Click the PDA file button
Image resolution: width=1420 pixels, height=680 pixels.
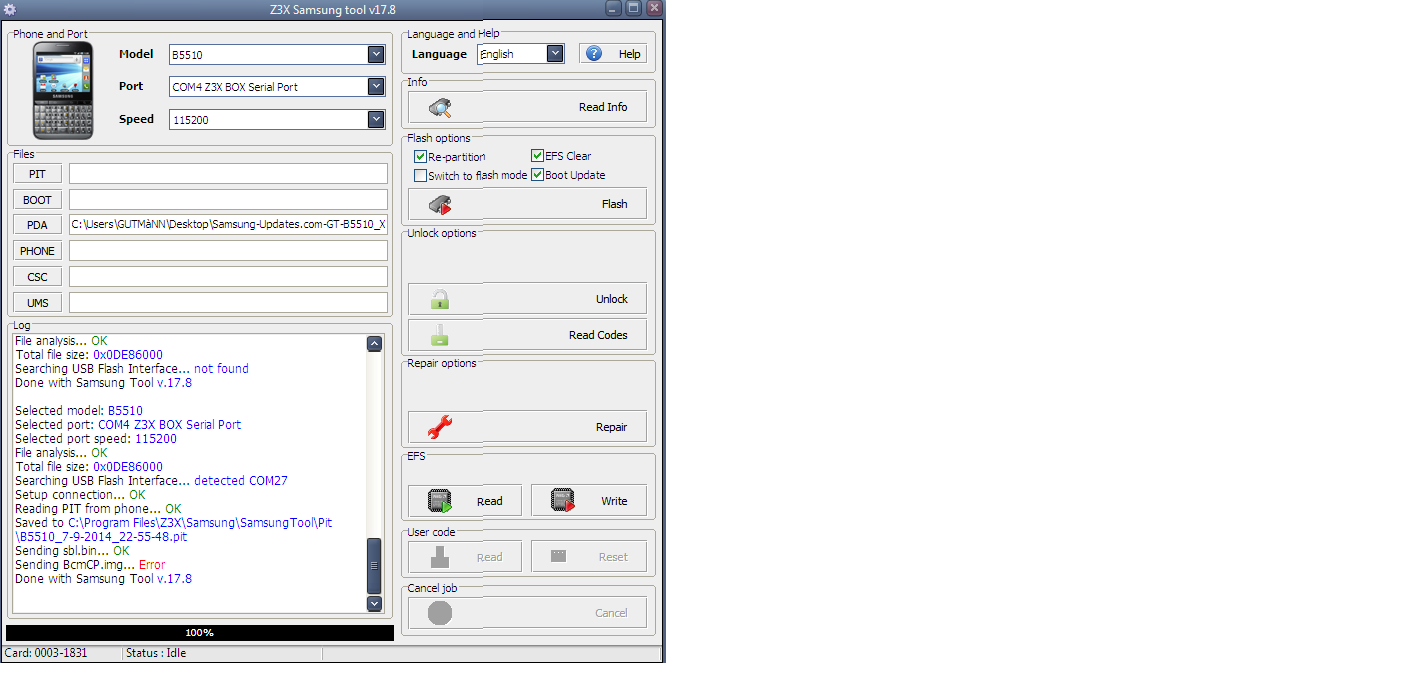[37, 225]
